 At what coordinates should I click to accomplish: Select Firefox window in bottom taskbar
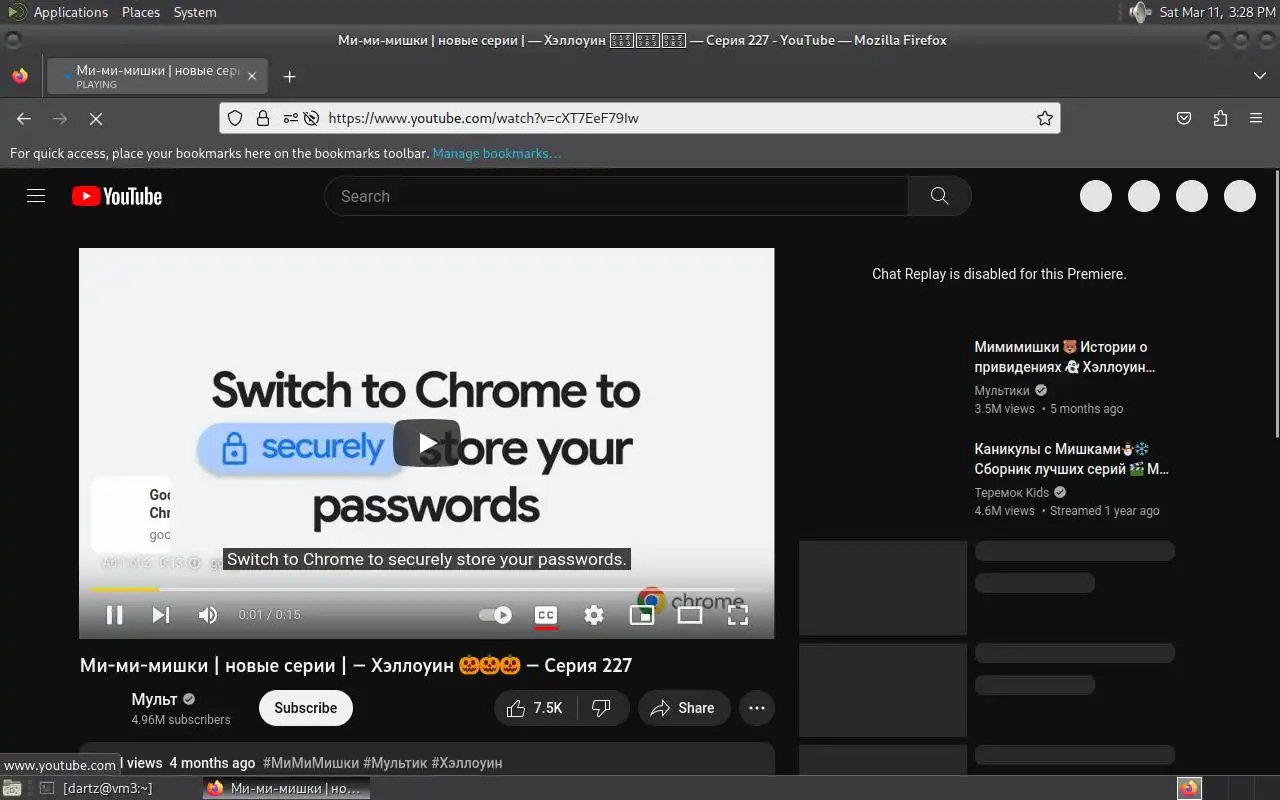pos(285,788)
